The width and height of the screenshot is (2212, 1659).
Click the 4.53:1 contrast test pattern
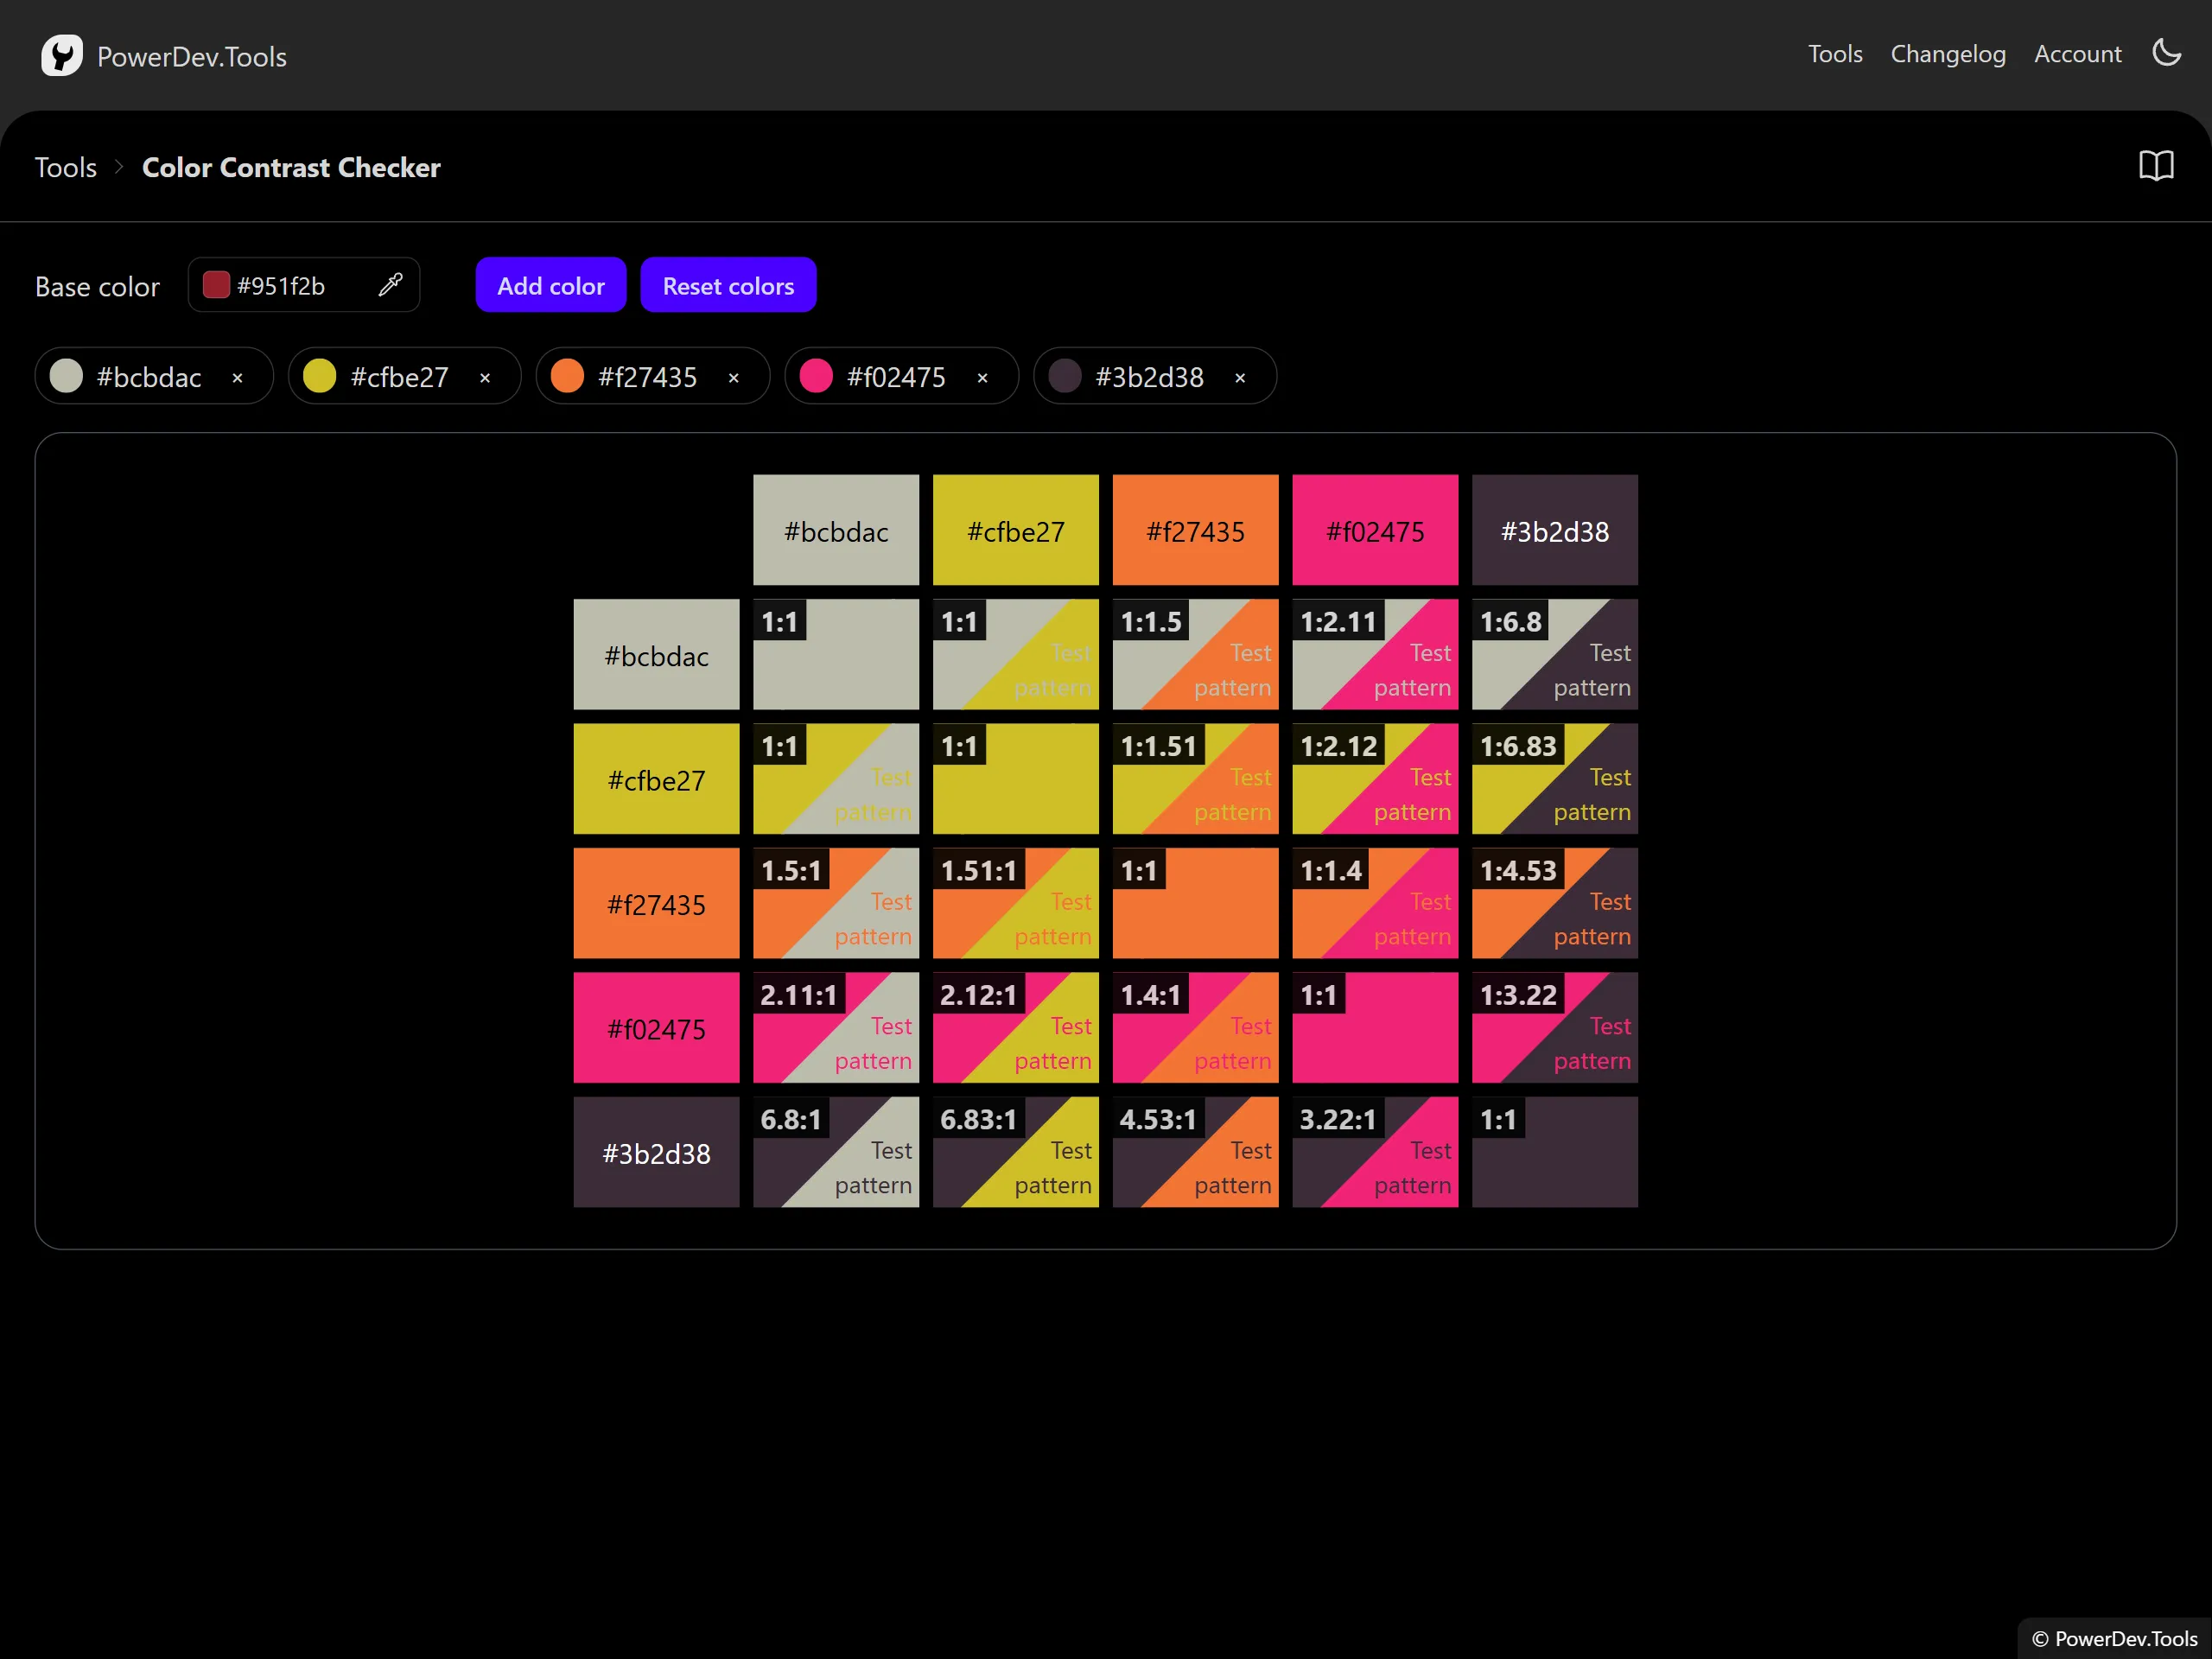click(1195, 1152)
